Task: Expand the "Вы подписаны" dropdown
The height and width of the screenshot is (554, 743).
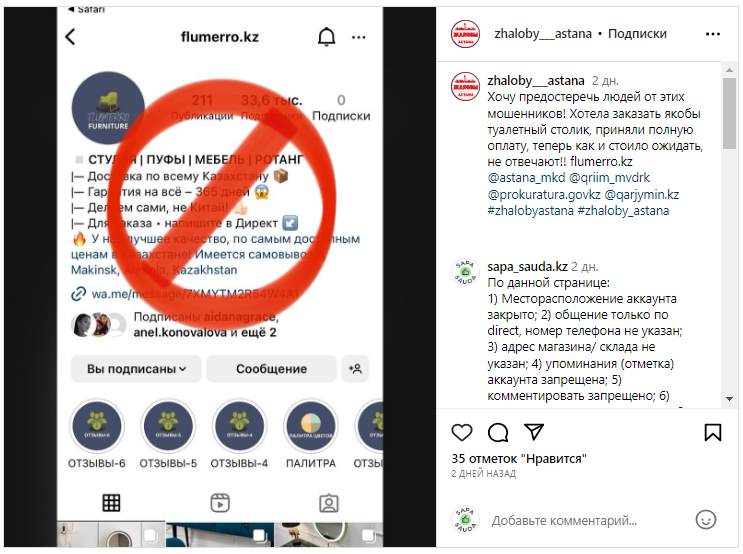Action: [136, 369]
